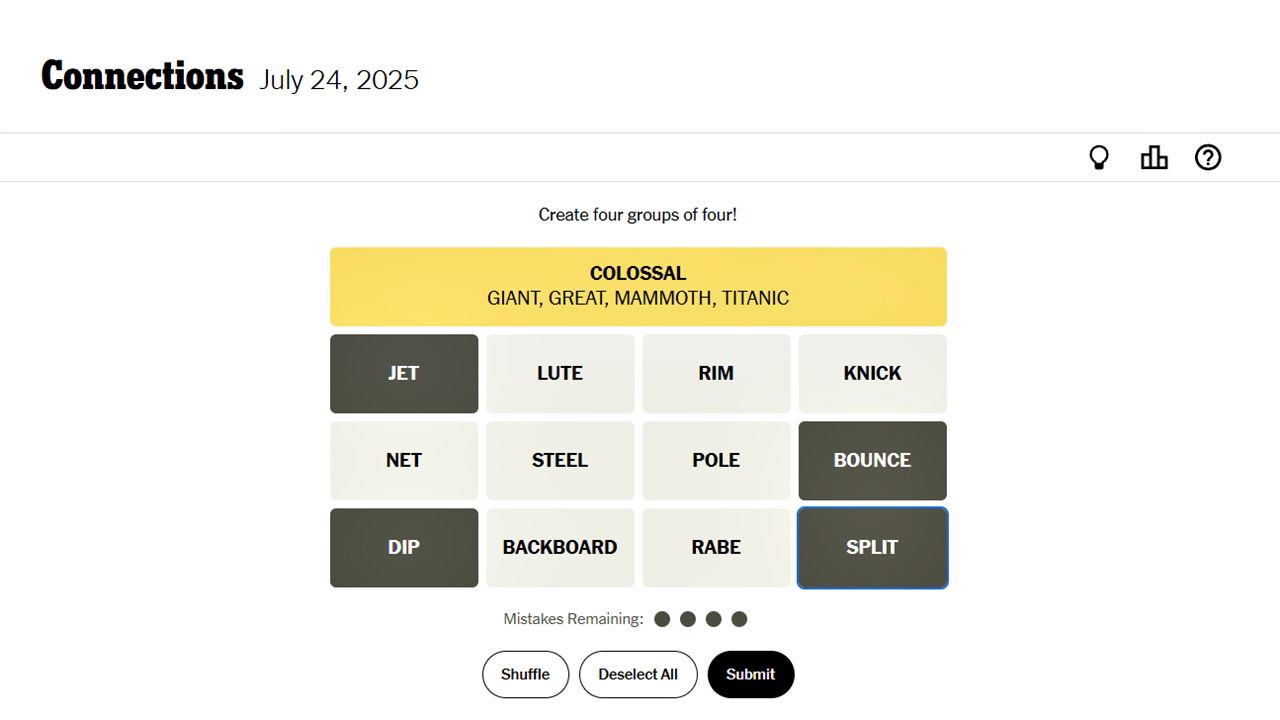Select the NET tile
The height and width of the screenshot is (720, 1280).
[x=404, y=460]
